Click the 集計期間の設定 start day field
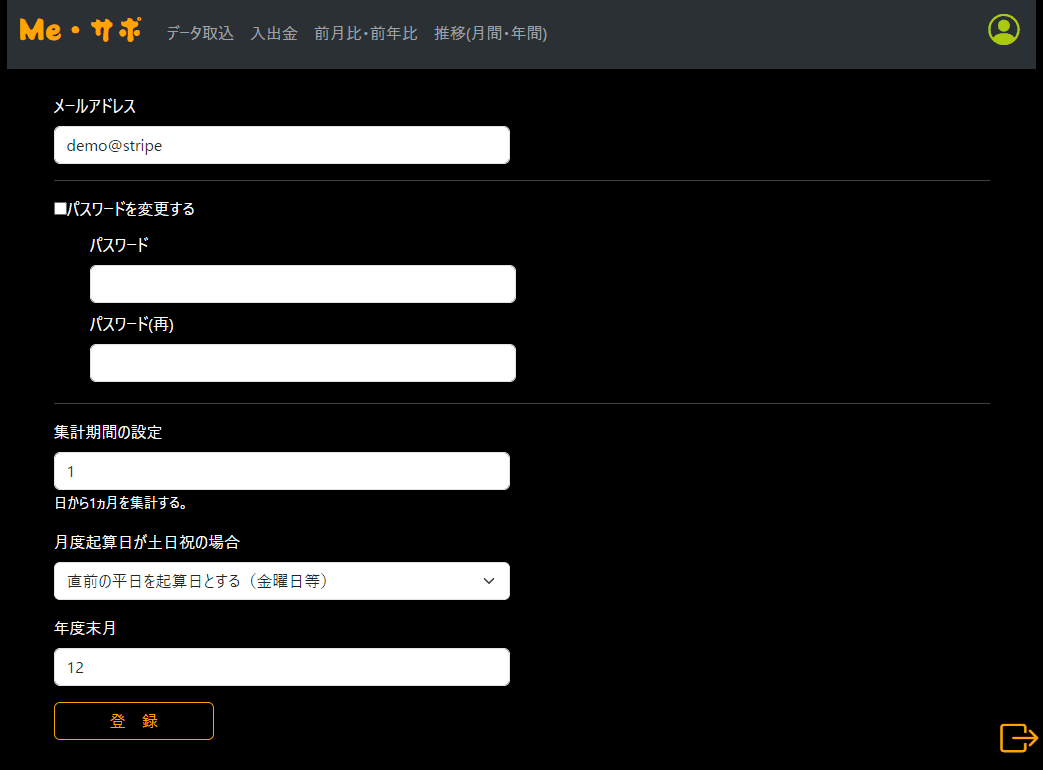1043x770 pixels. (281, 471)
